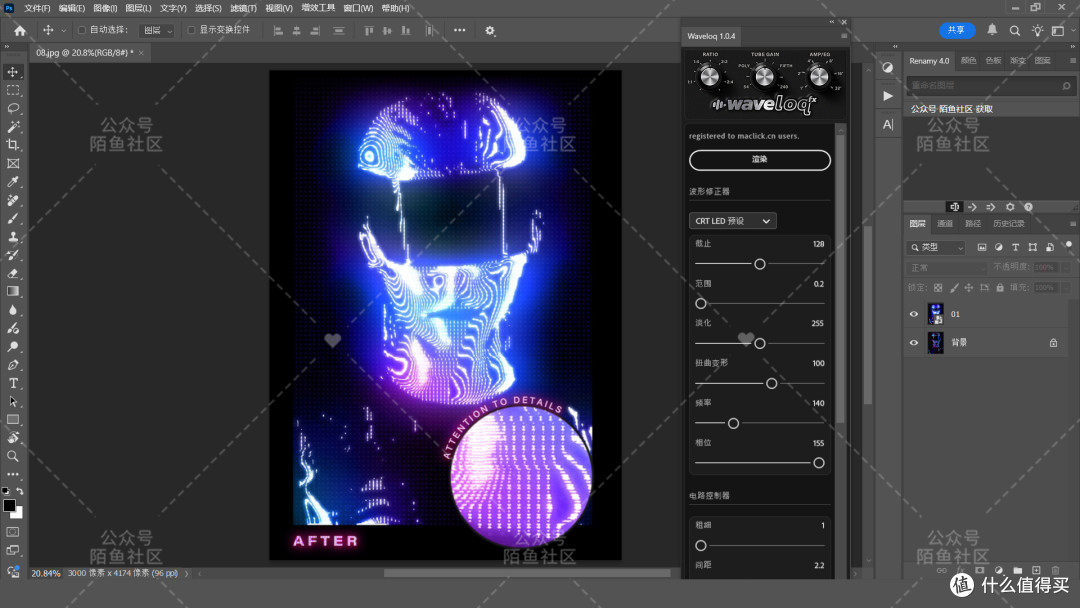Screen dimensions: 1080x608
Task: Select the Zoom tool in toolbar
Action: (x=13, y=456)
